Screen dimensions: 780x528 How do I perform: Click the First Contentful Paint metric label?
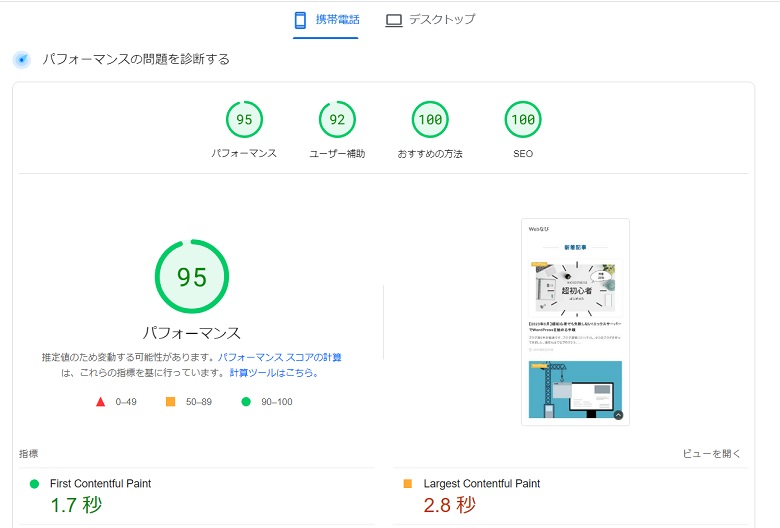pyautogui.click(x=100, y=483)
